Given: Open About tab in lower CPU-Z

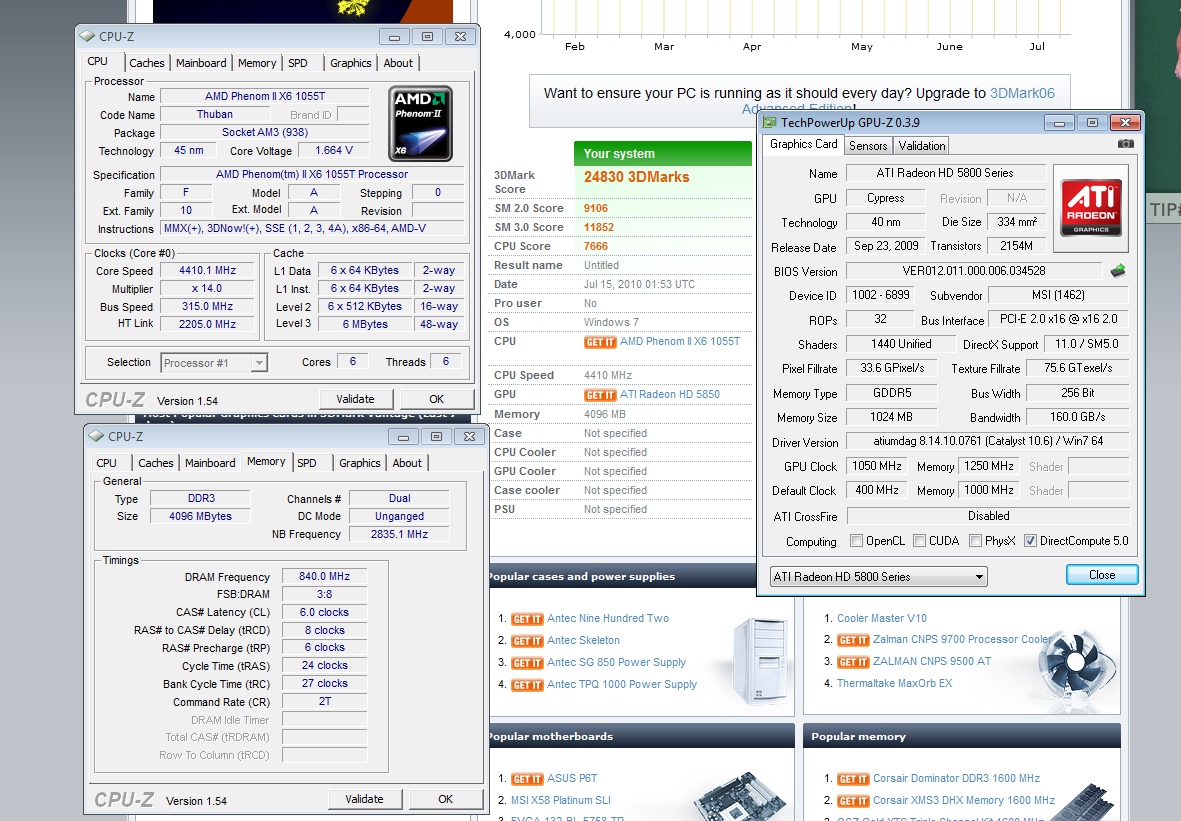Looking at the screenshot, I should coord(407,463).
